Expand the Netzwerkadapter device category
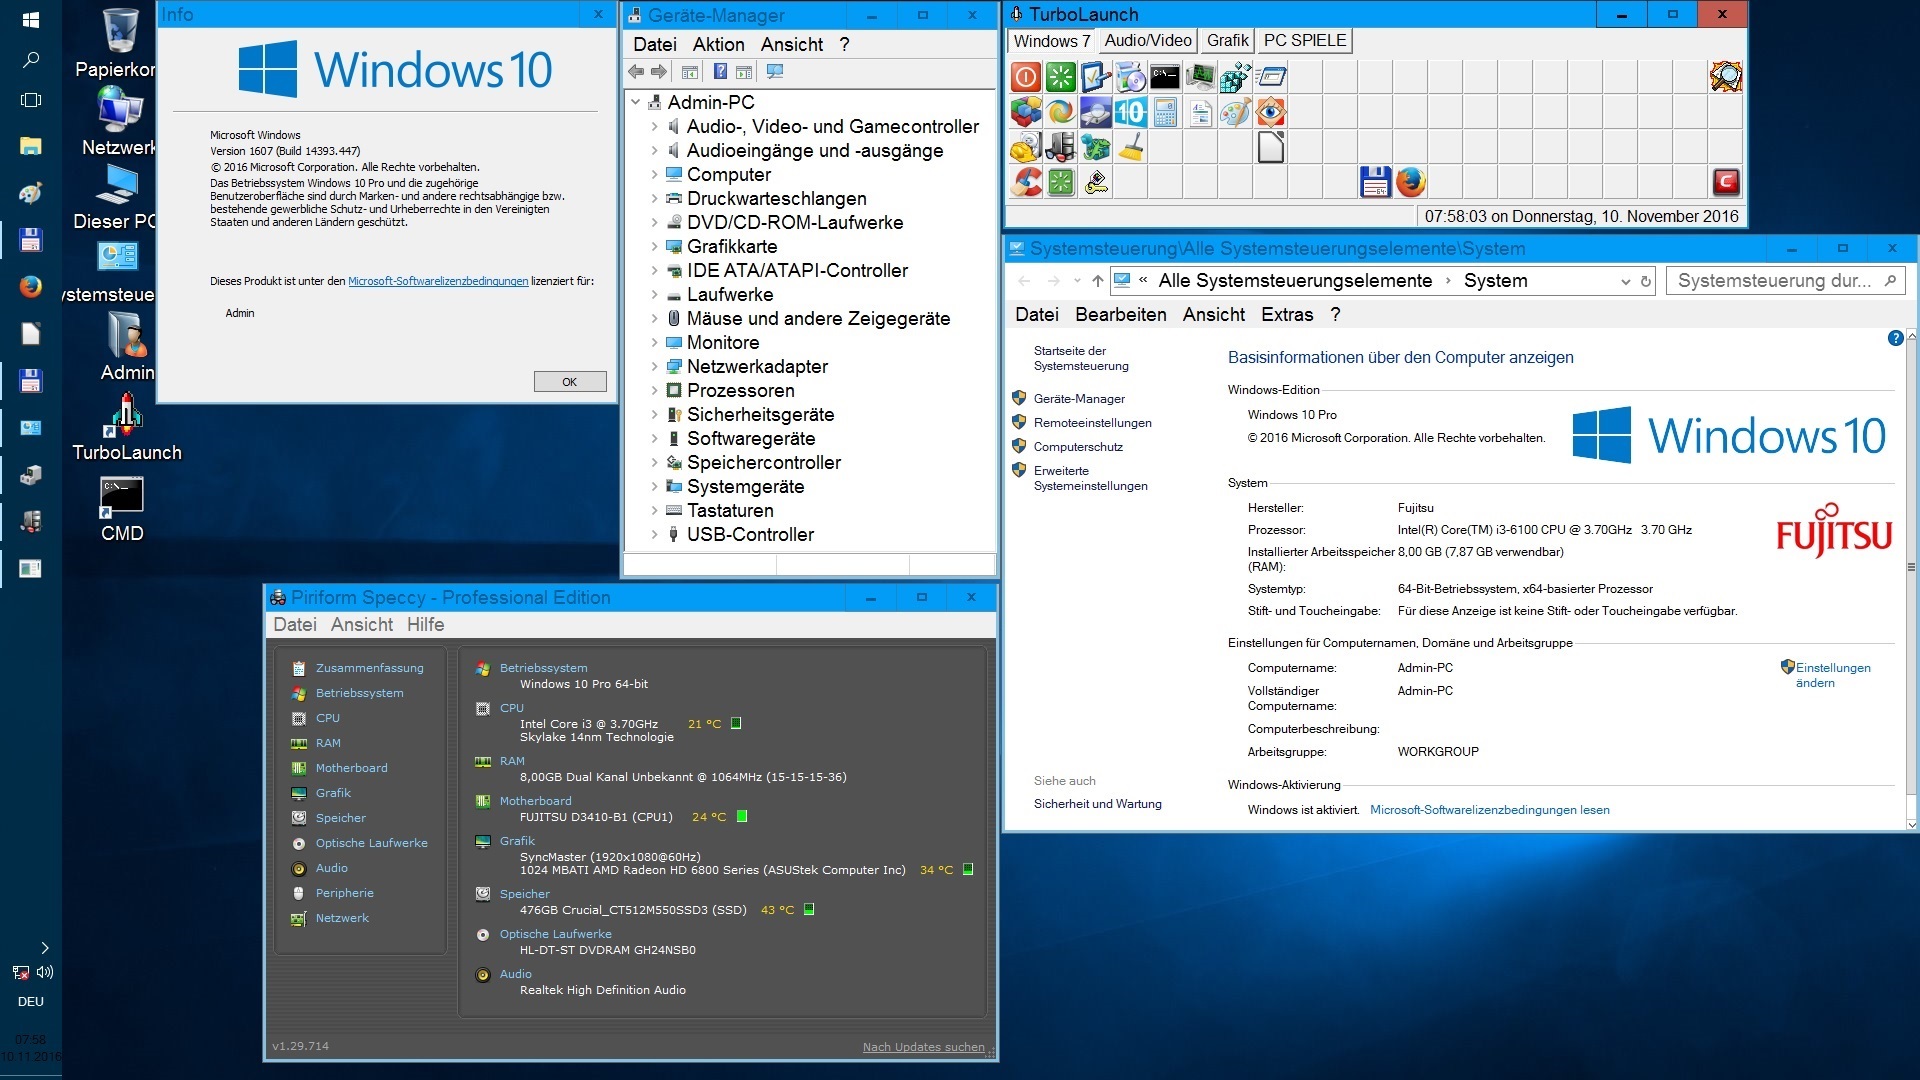Viewport: 1920px width, 1080px height. point(654,367)
